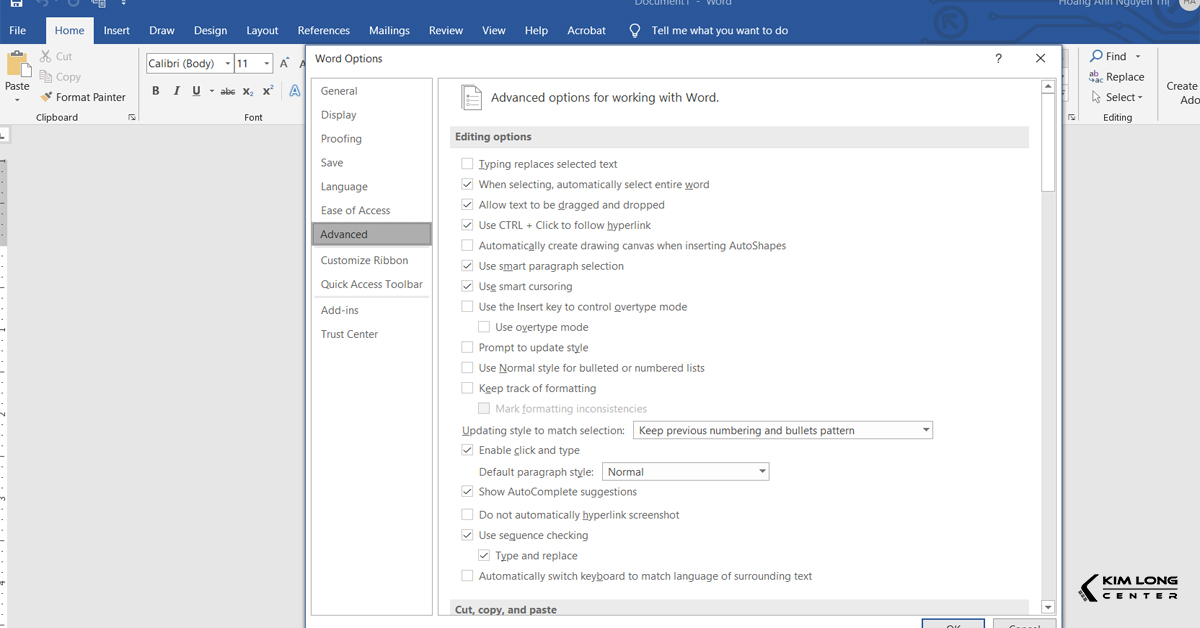Image resolution: width=1200 pixels, height=628 pixels.
Task: Uncheck Use smart cursoring
Action: click(467, 287)
